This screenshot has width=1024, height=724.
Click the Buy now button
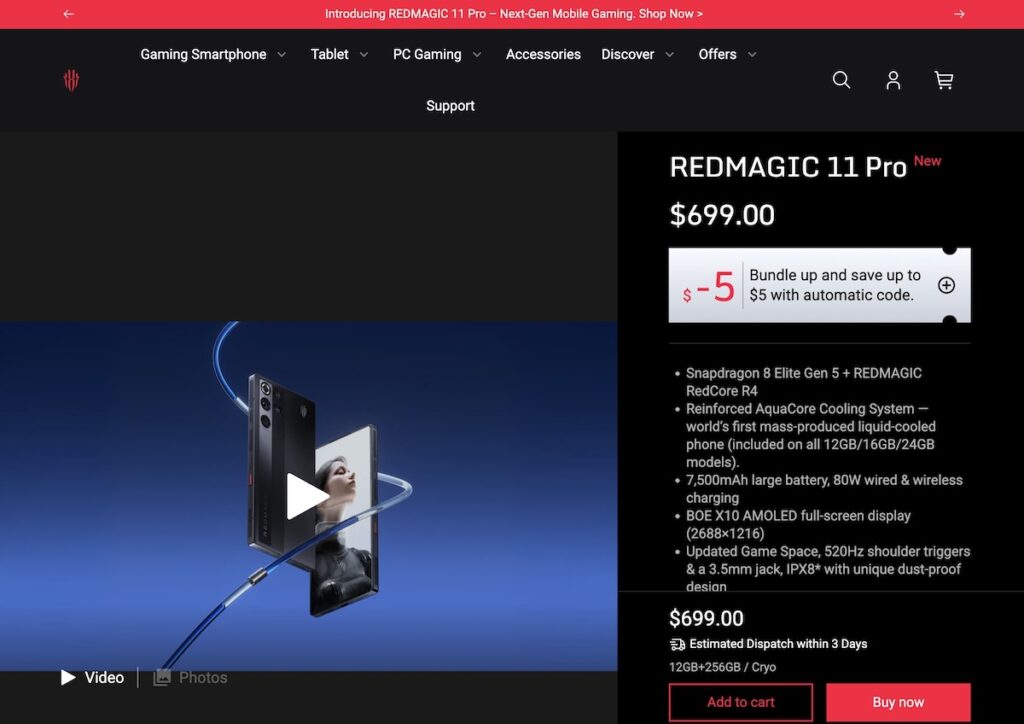pos(898,702)
